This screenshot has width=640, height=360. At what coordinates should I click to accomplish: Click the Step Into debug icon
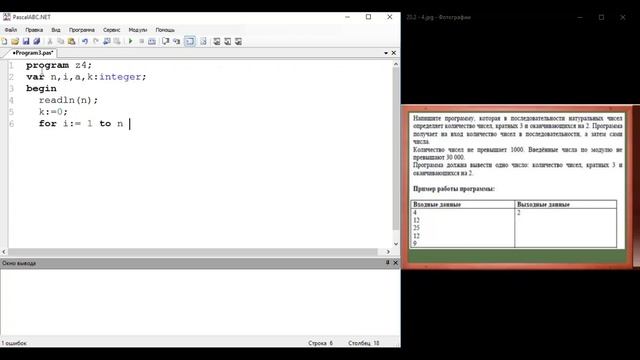coord(176,41)
